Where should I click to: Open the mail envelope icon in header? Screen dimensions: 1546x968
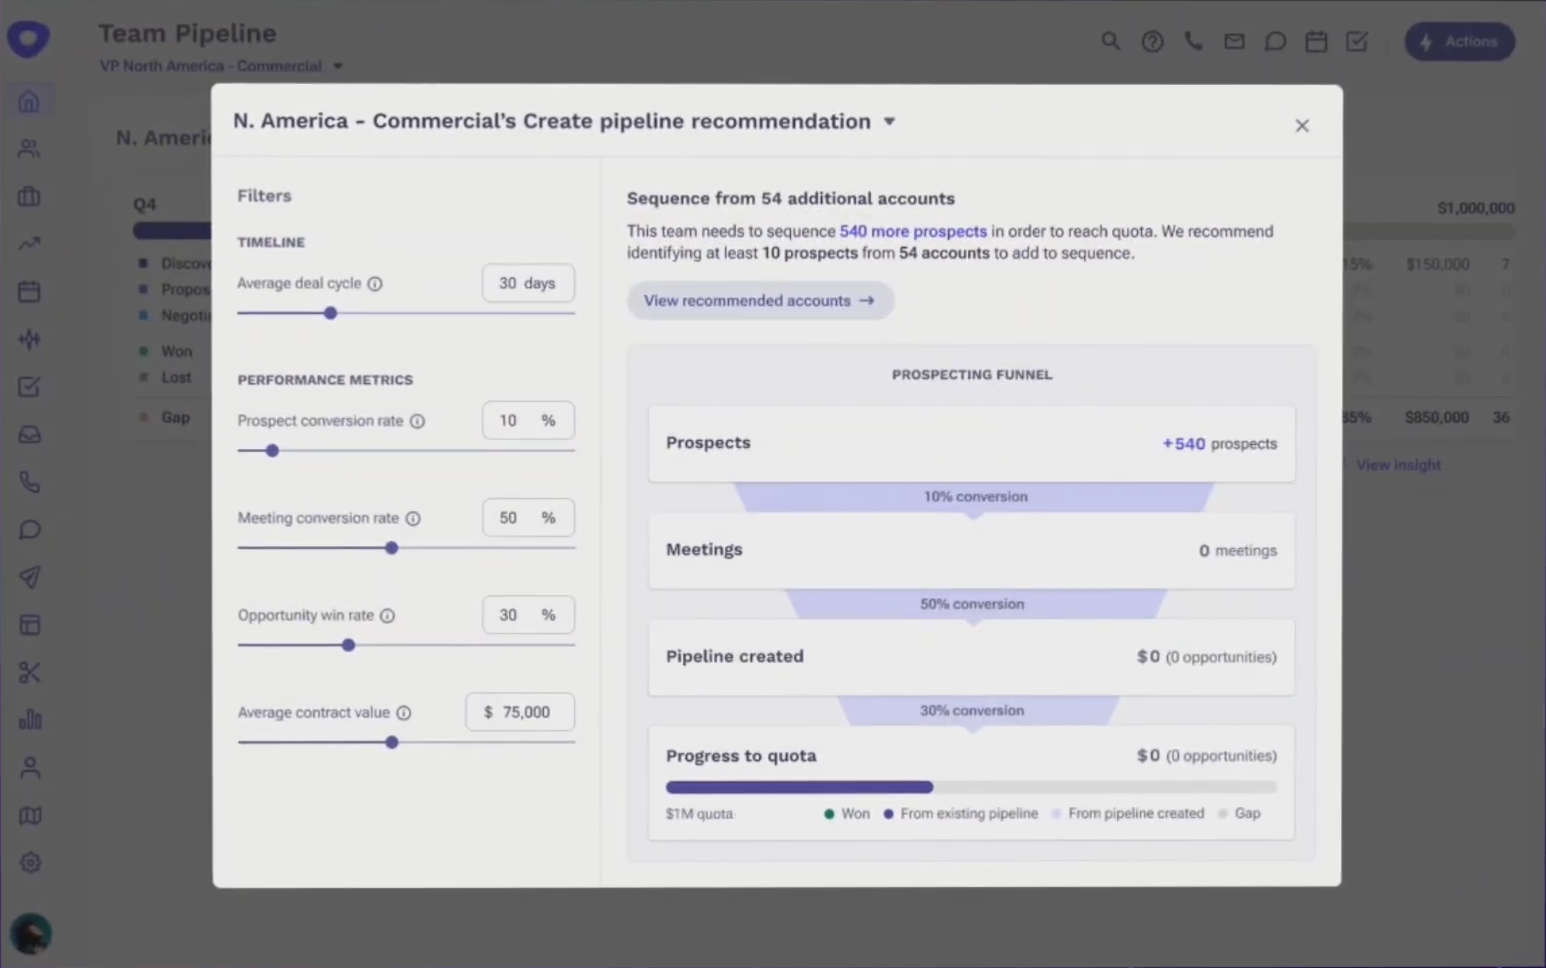click(x=1234, y=41)
